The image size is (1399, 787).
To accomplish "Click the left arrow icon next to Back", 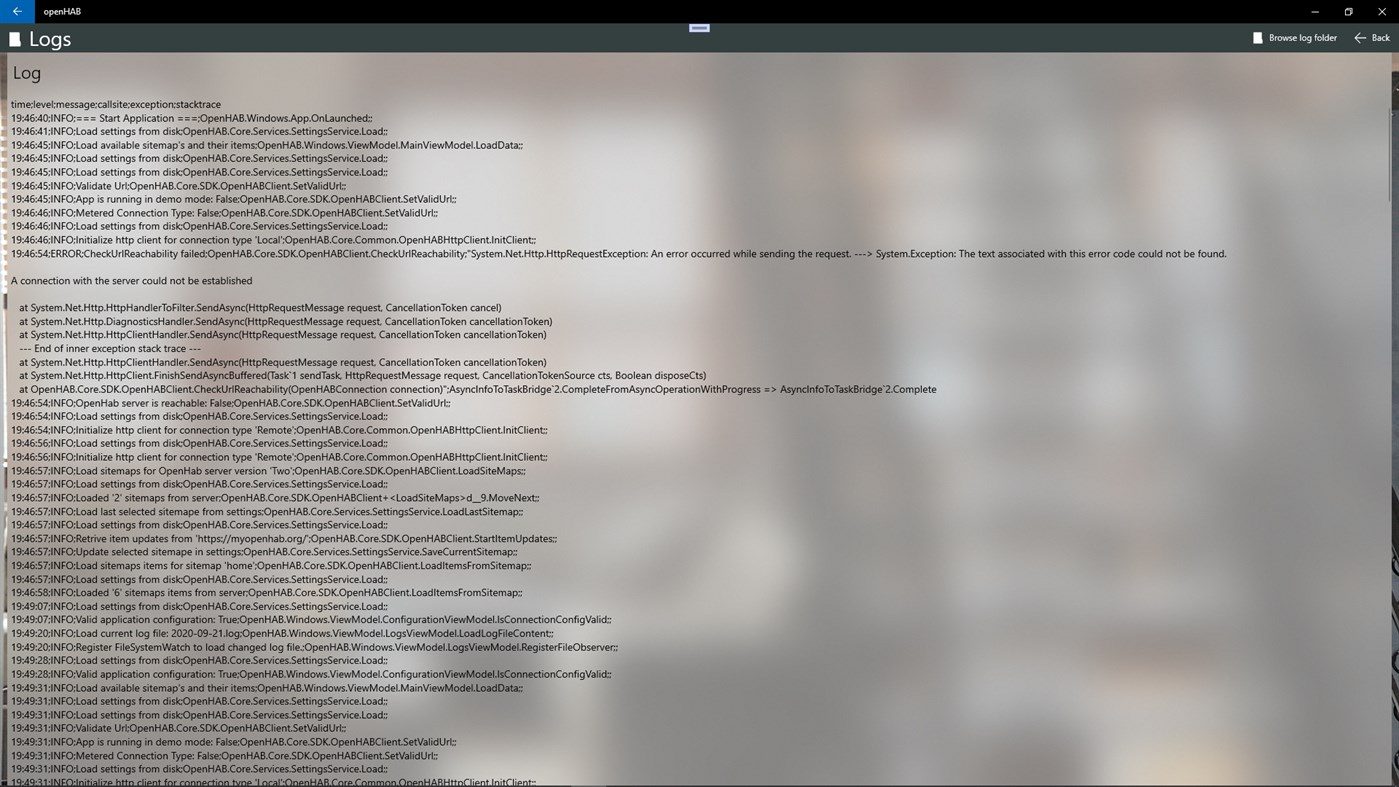I will click(x=1360, y=37).
